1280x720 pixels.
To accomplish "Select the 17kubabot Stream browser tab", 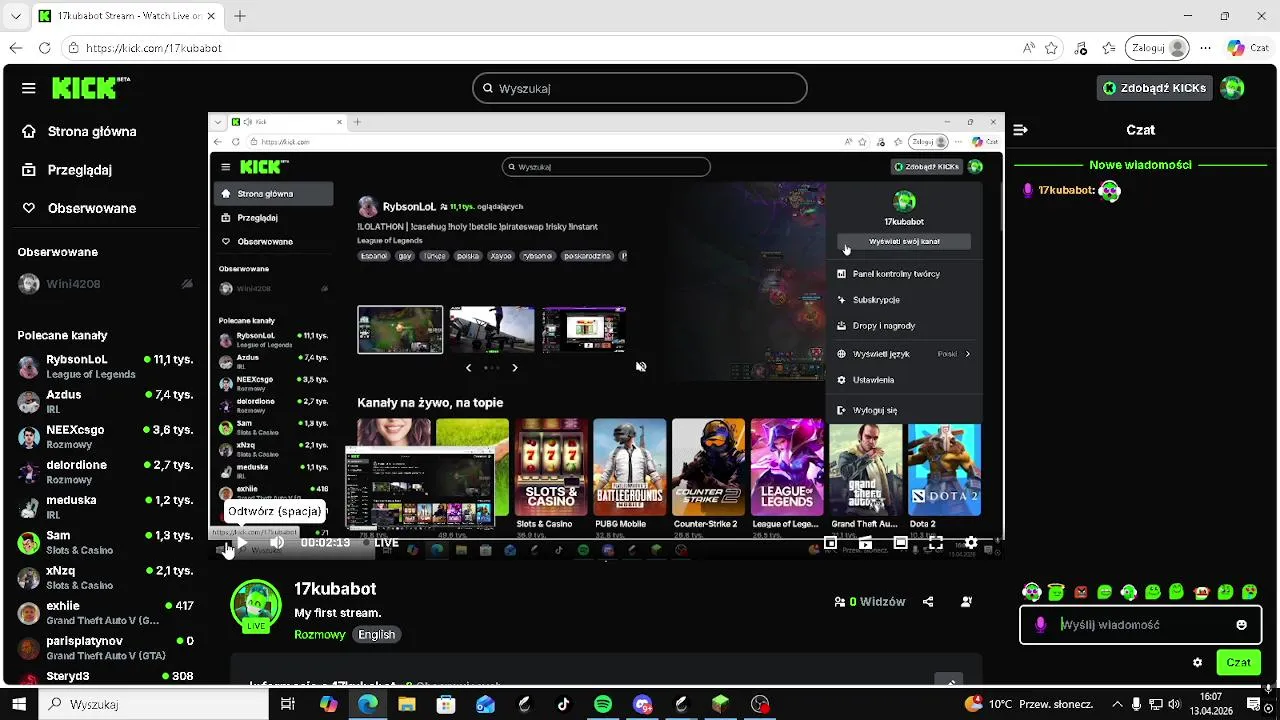I will (x=128, y=16).
